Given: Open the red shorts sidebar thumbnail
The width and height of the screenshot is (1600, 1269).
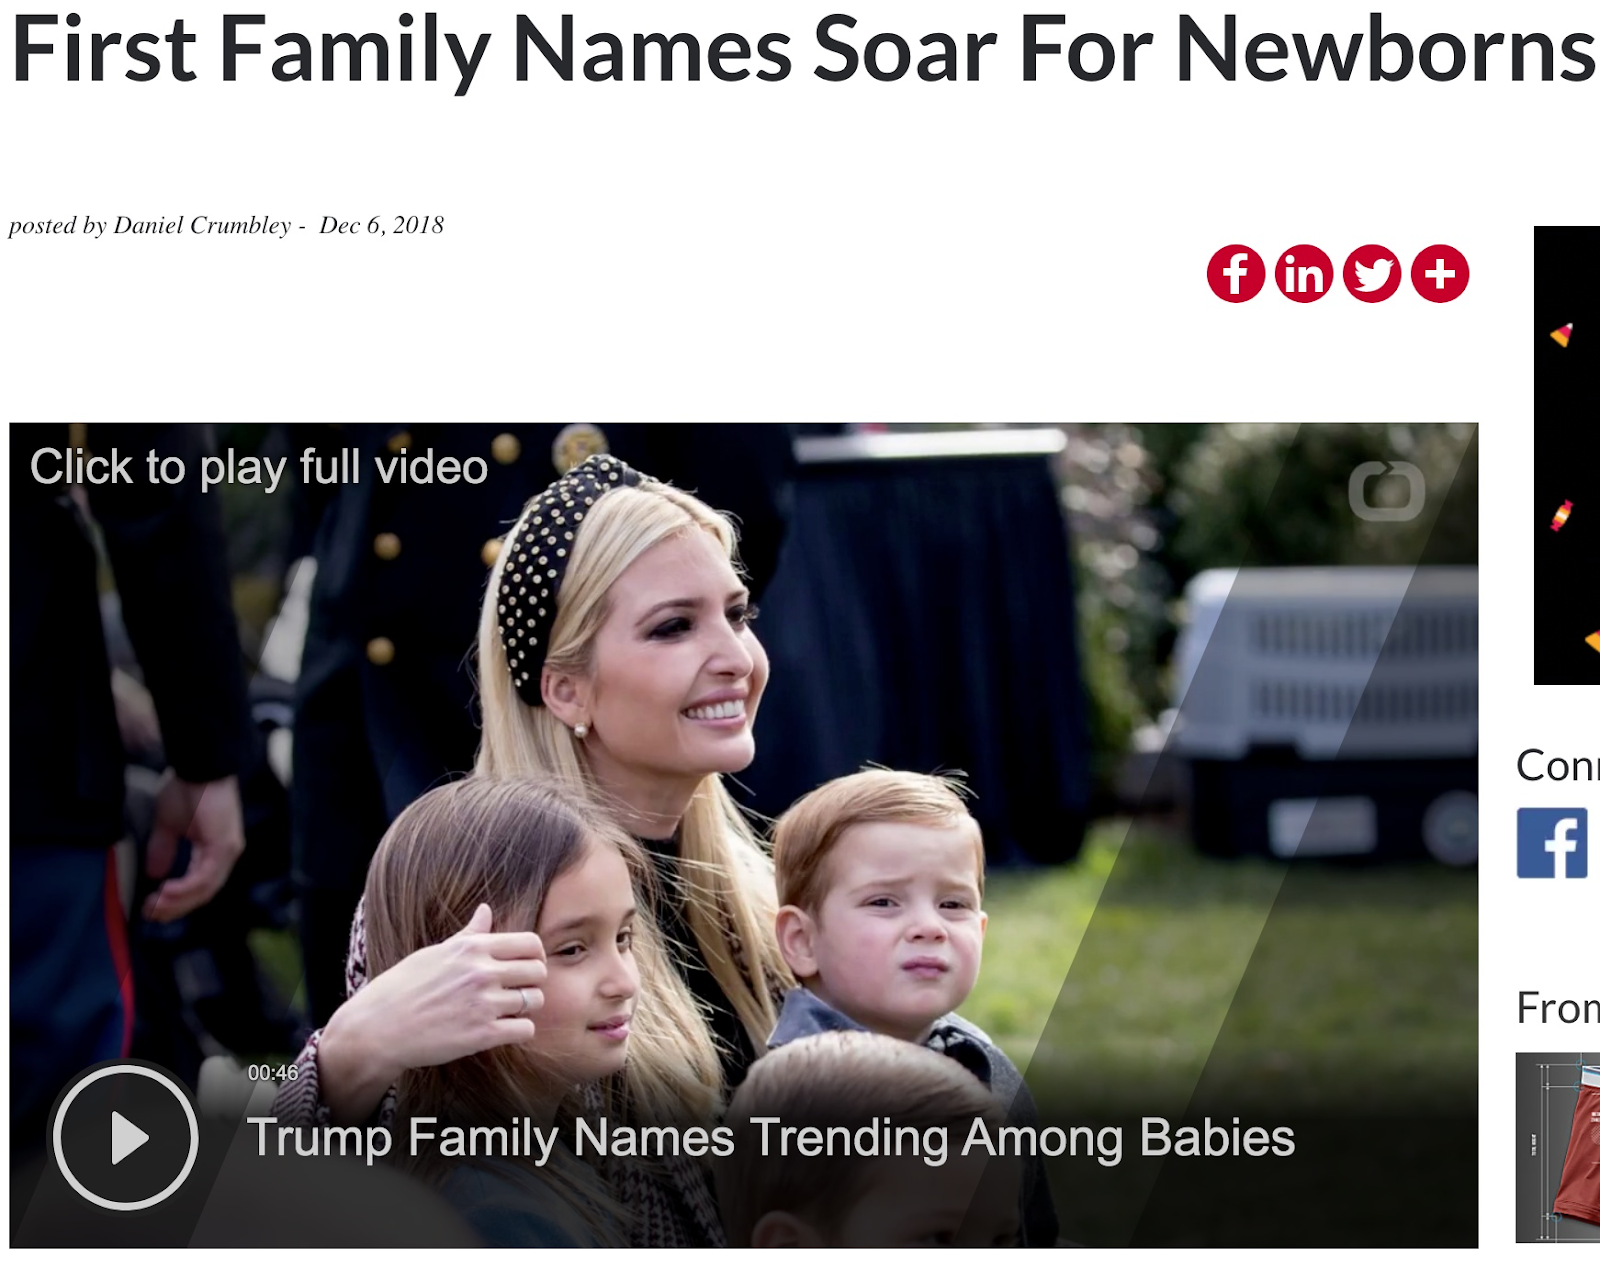Looking at the screenshot, I should (x=1558, y=1147).
